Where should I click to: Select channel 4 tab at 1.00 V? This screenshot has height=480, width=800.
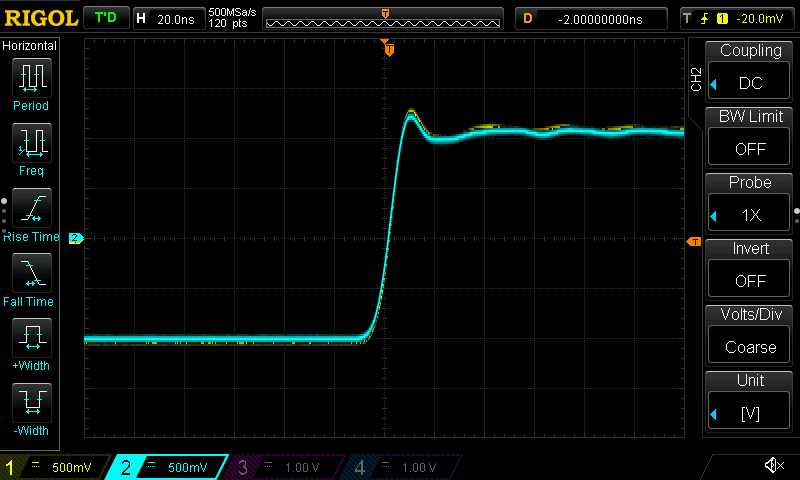402,467
